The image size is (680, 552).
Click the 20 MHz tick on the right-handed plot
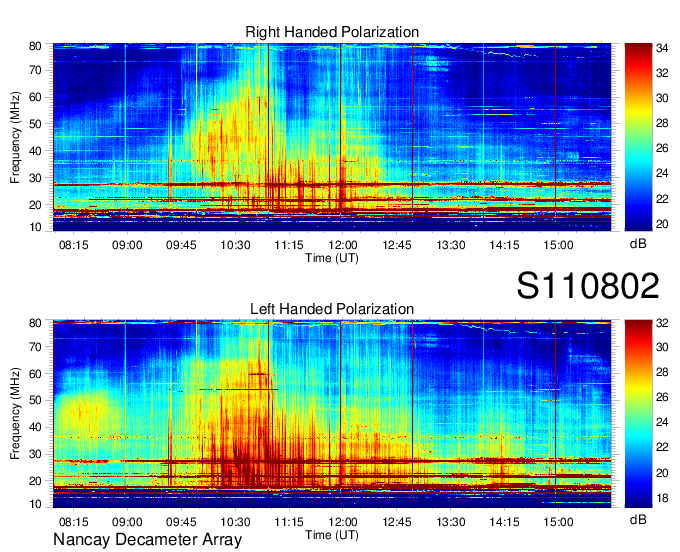pos(35,205)
